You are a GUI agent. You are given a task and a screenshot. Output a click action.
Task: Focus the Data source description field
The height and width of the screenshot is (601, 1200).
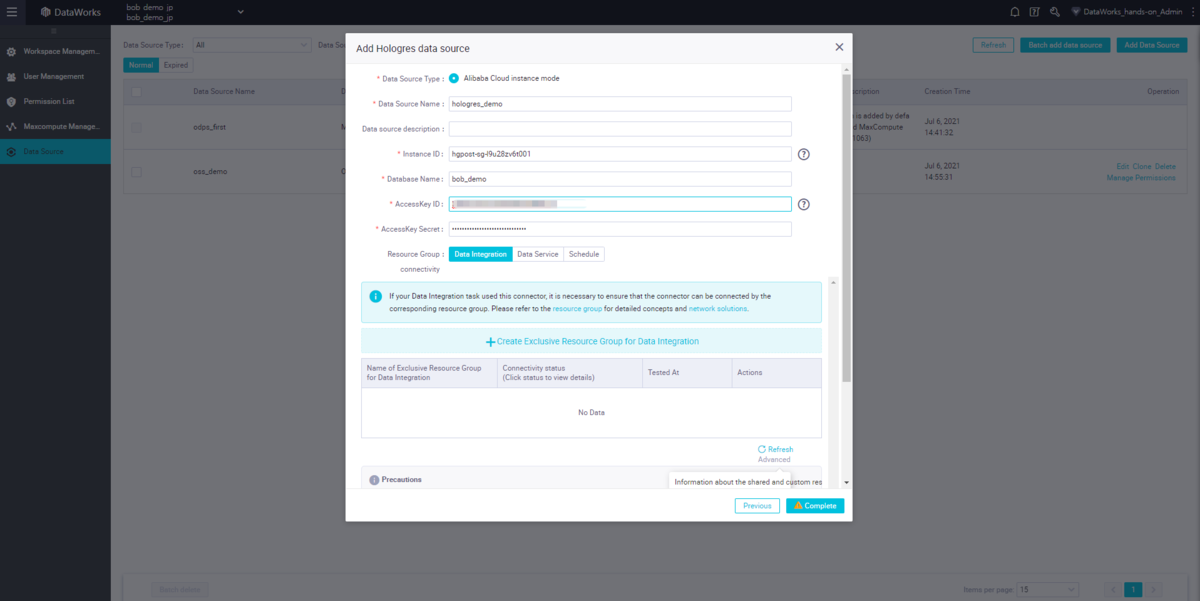[620, 129]
